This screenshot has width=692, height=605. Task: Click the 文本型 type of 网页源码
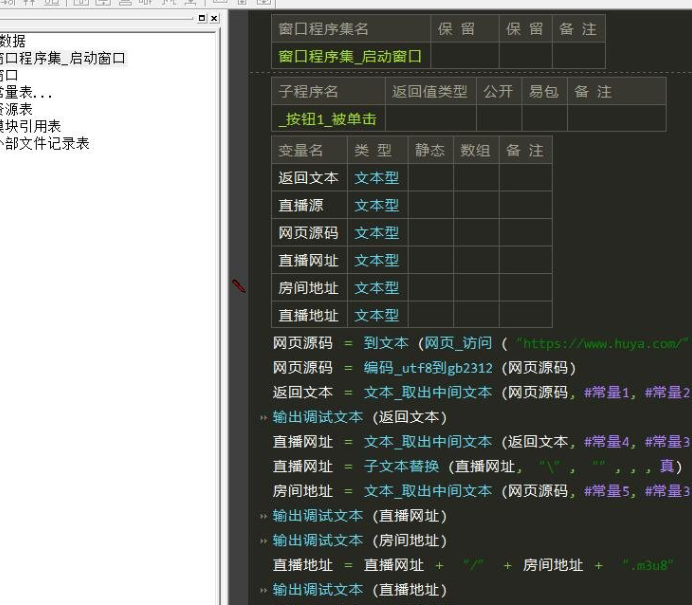376,233
